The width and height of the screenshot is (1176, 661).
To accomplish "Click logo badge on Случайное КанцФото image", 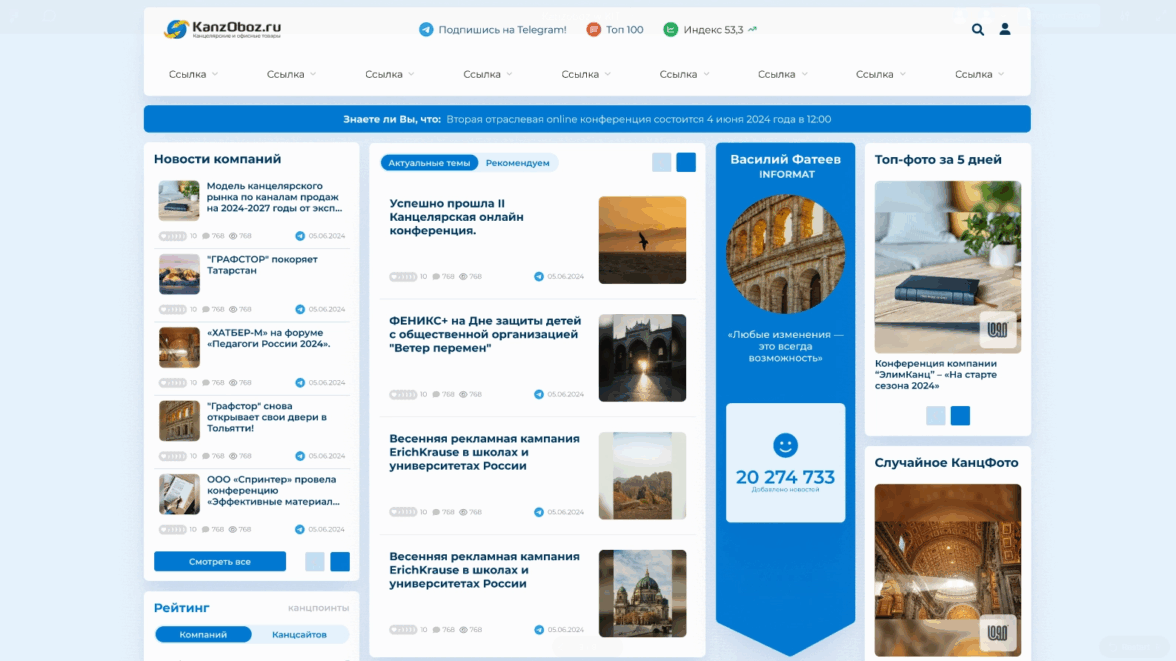I will pyautogui.click(x=998, y=633).
